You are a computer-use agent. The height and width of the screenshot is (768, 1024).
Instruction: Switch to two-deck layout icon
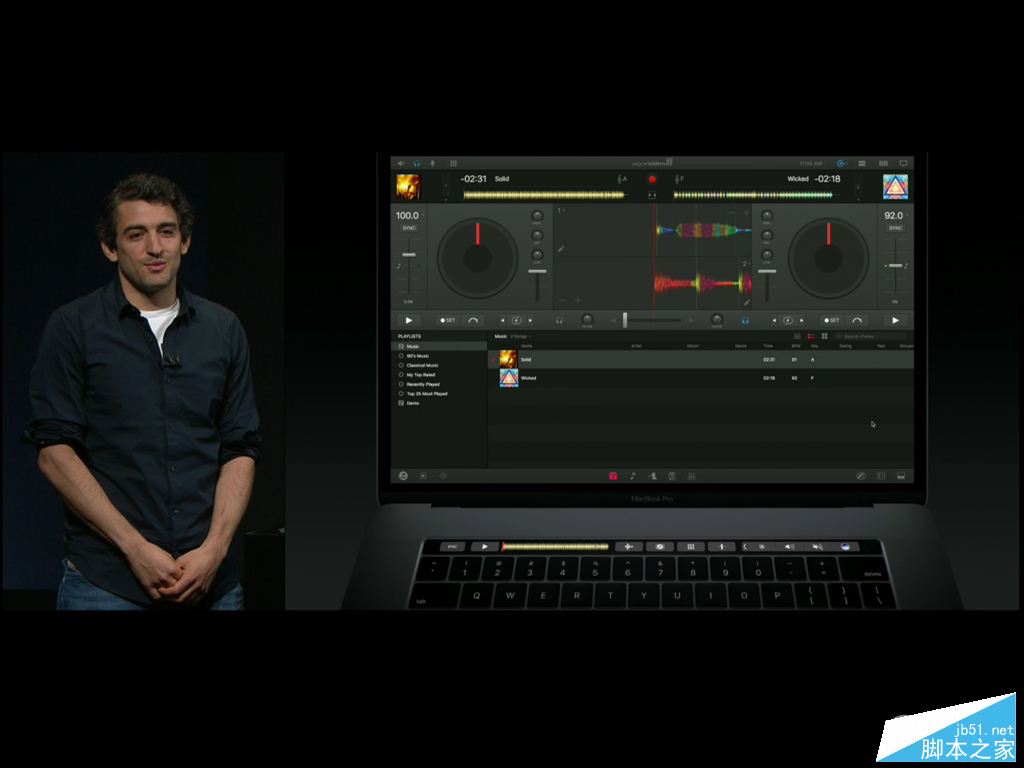(862, 163)
